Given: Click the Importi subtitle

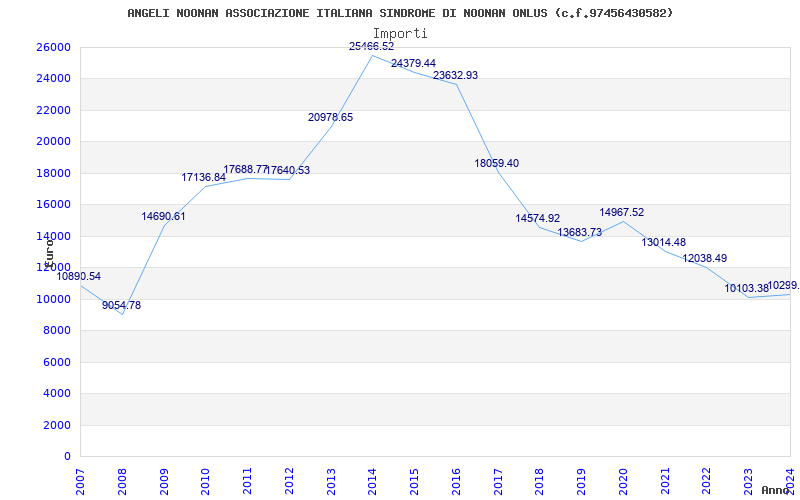Looking at the screenshot, I should 400,34.
